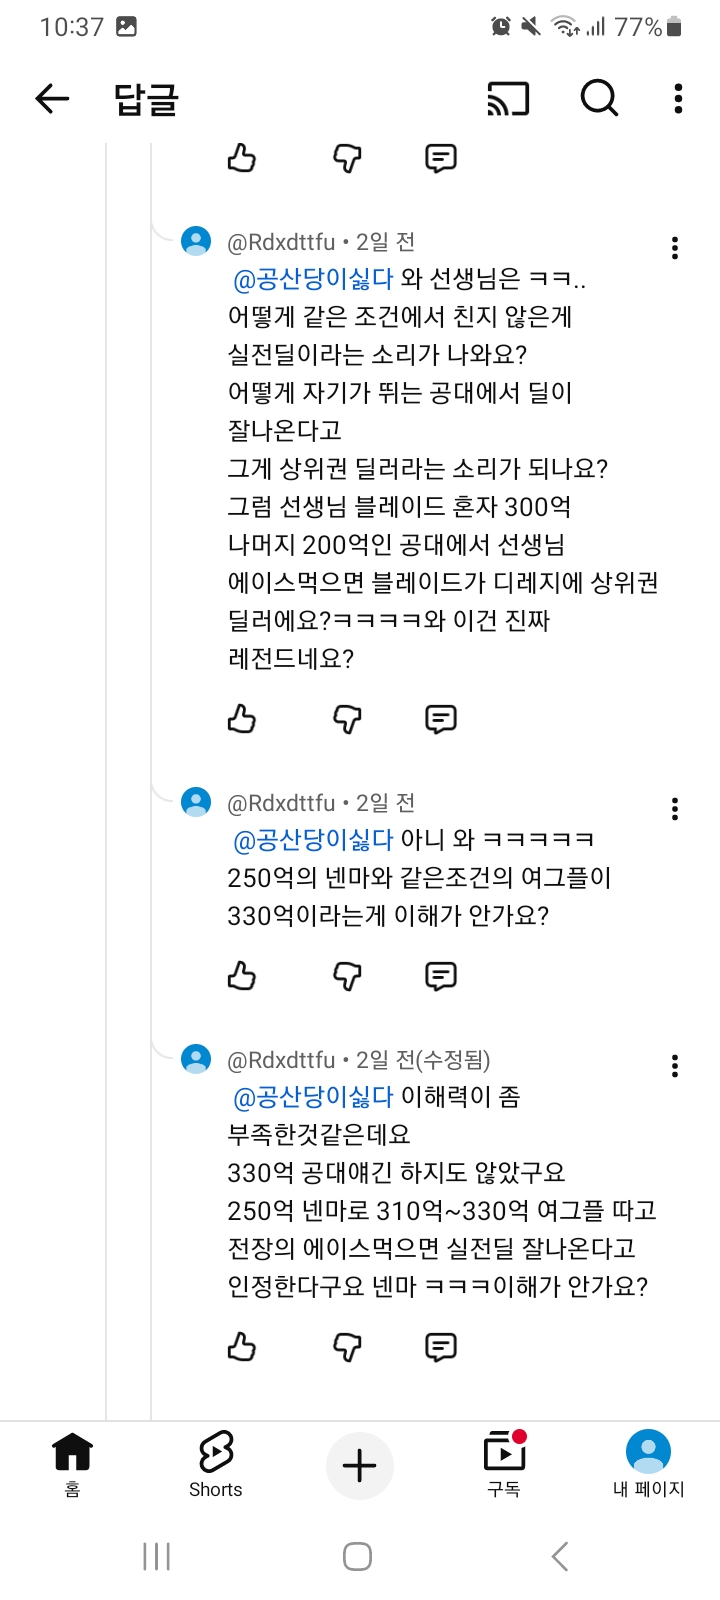Open the cast screen icon
This screenshot has width=720, height=1600.
[x=508, y=98]
